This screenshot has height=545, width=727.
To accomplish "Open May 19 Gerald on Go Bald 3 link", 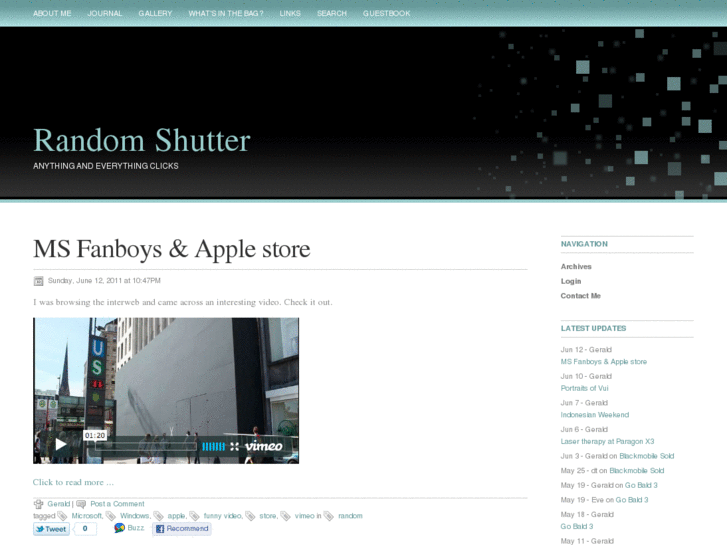I will (x=641, y=485).
